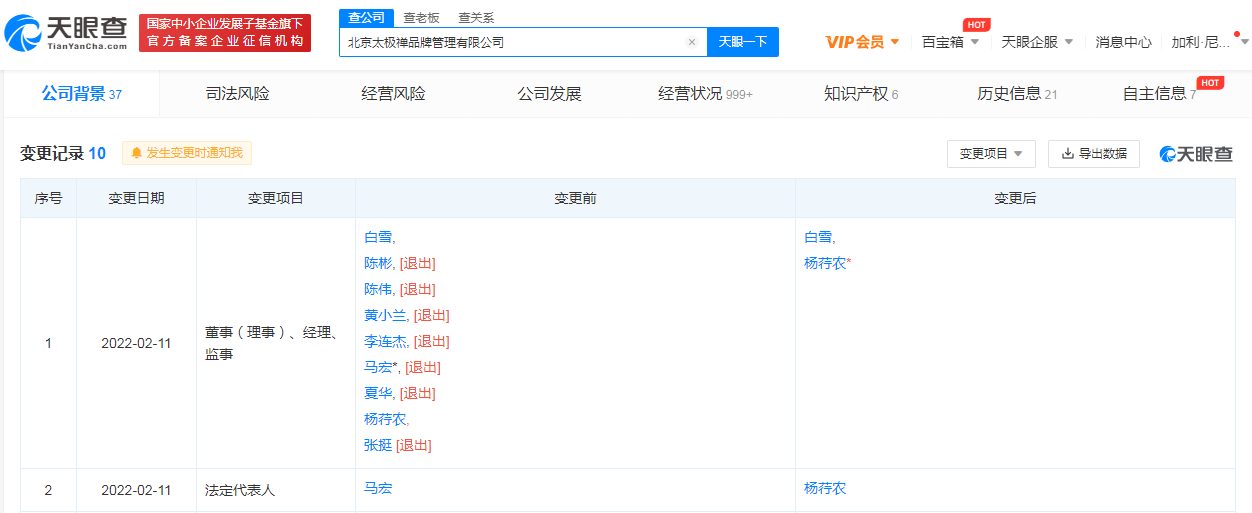Screen dimensions: 1252x513
Task: Switch to the 查老板 search tab
Action: (x=421, y=18)
